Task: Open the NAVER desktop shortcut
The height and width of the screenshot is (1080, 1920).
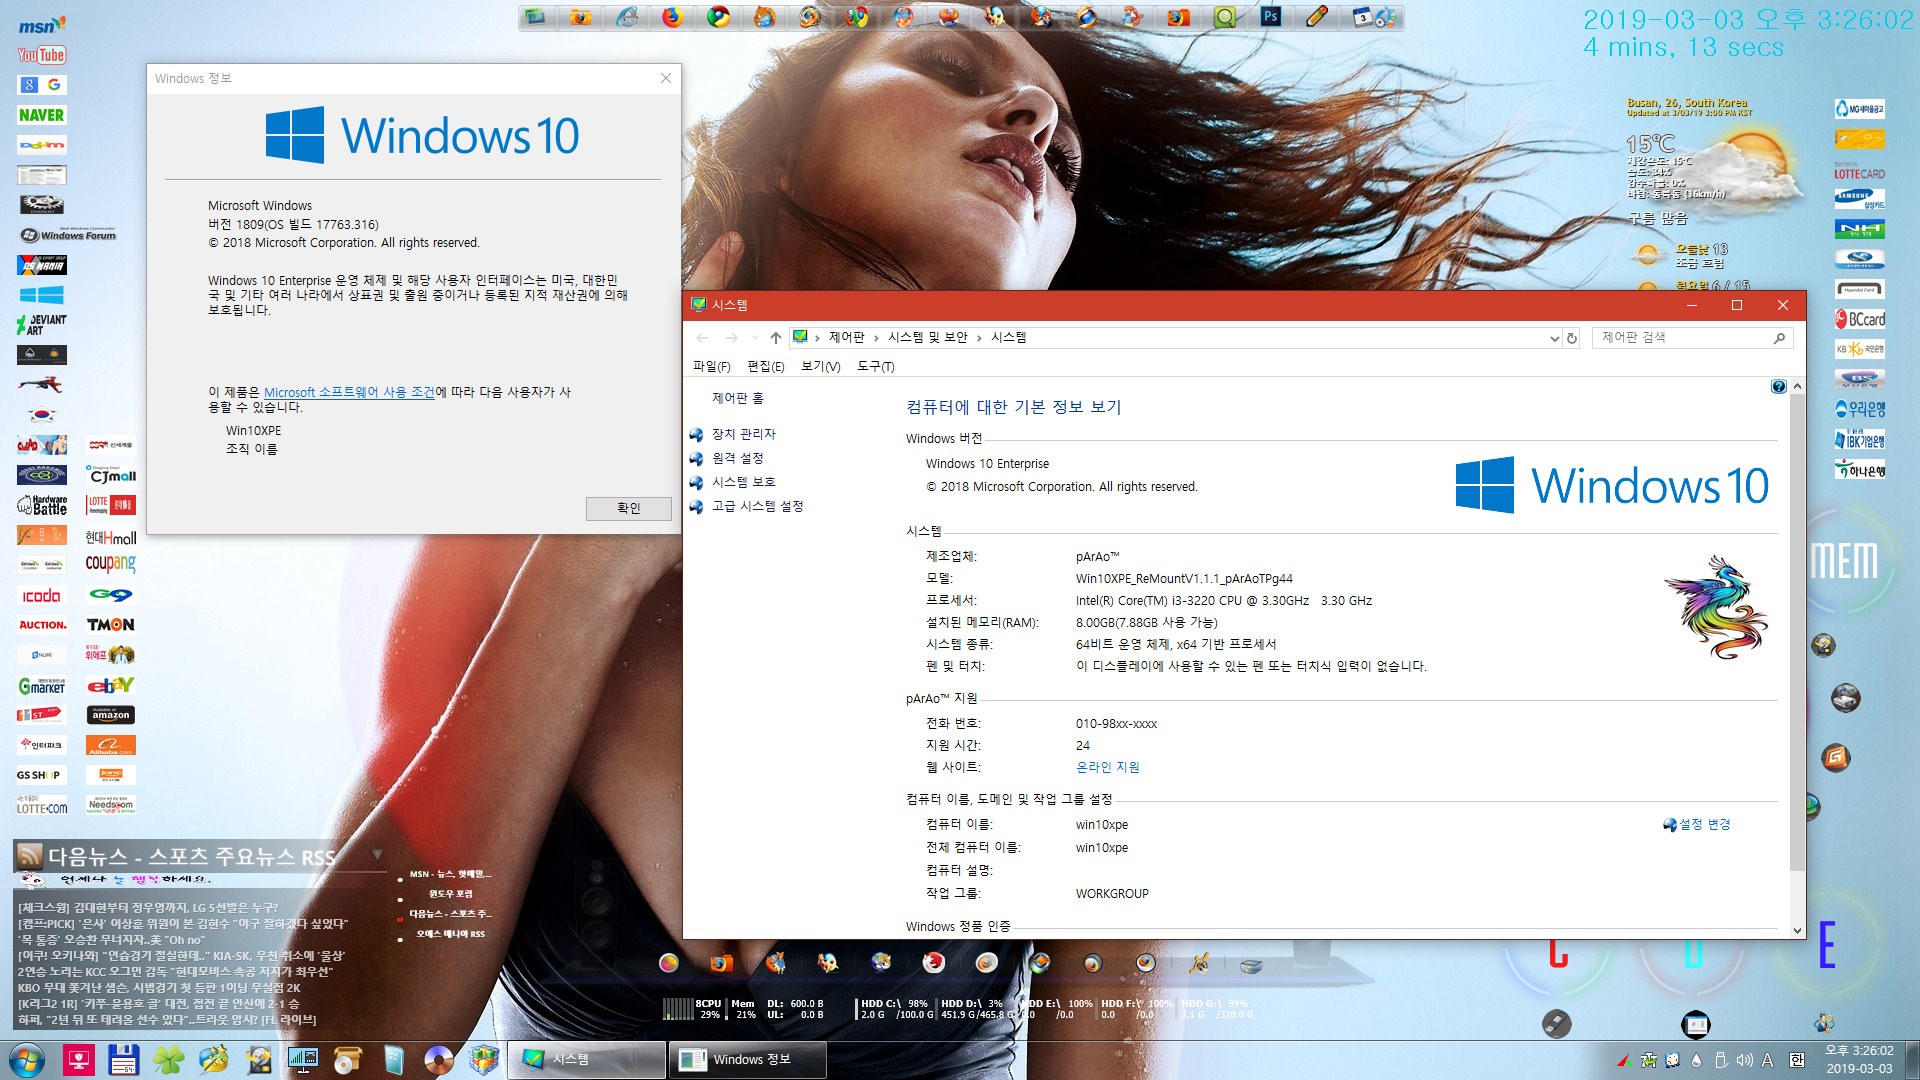Action: point(42,115)
